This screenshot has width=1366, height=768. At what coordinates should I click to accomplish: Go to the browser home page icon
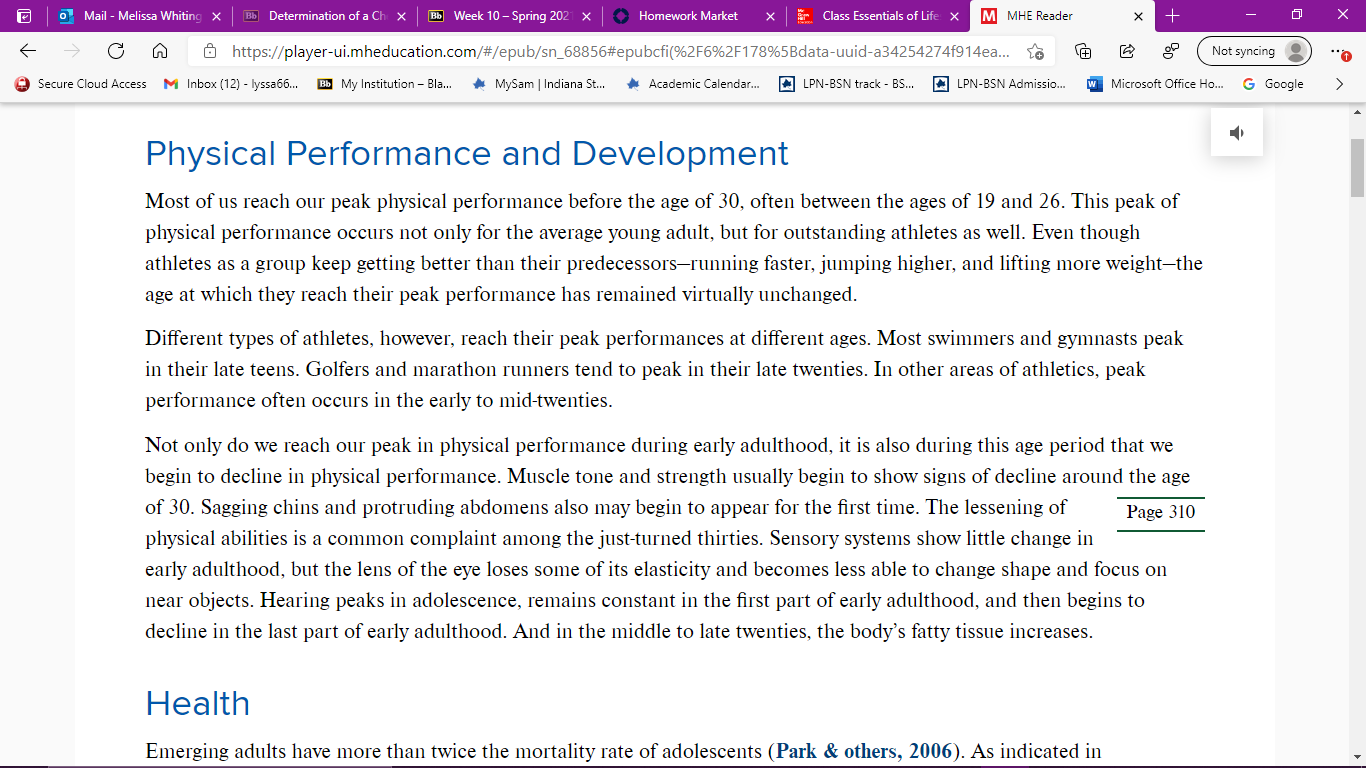(x=160, y=51)
